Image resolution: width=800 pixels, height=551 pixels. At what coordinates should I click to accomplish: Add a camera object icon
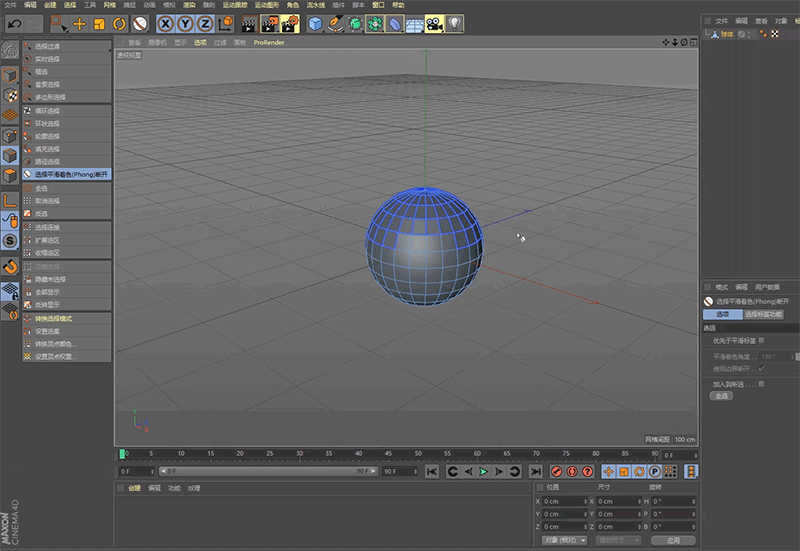click(x=434, y=24)
